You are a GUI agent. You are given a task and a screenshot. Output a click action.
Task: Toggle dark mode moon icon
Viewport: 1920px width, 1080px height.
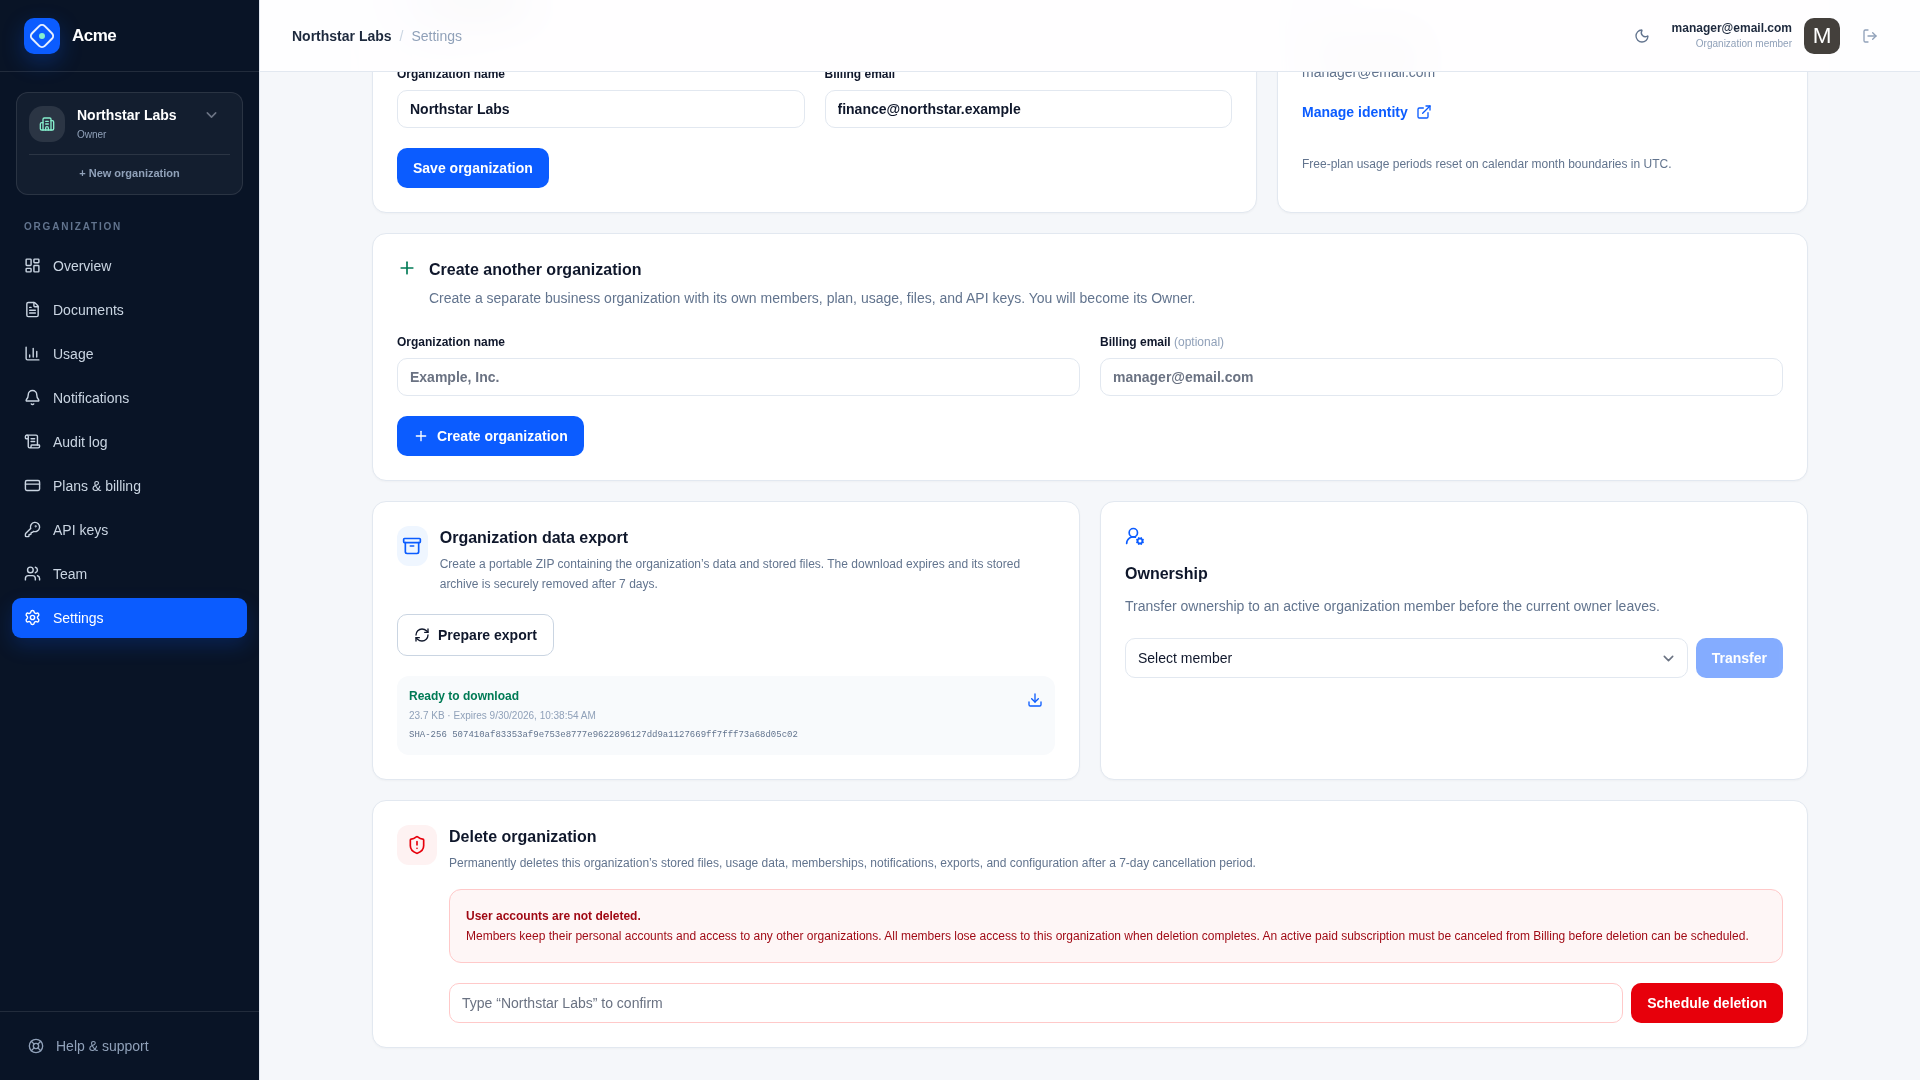[1642, 36]
